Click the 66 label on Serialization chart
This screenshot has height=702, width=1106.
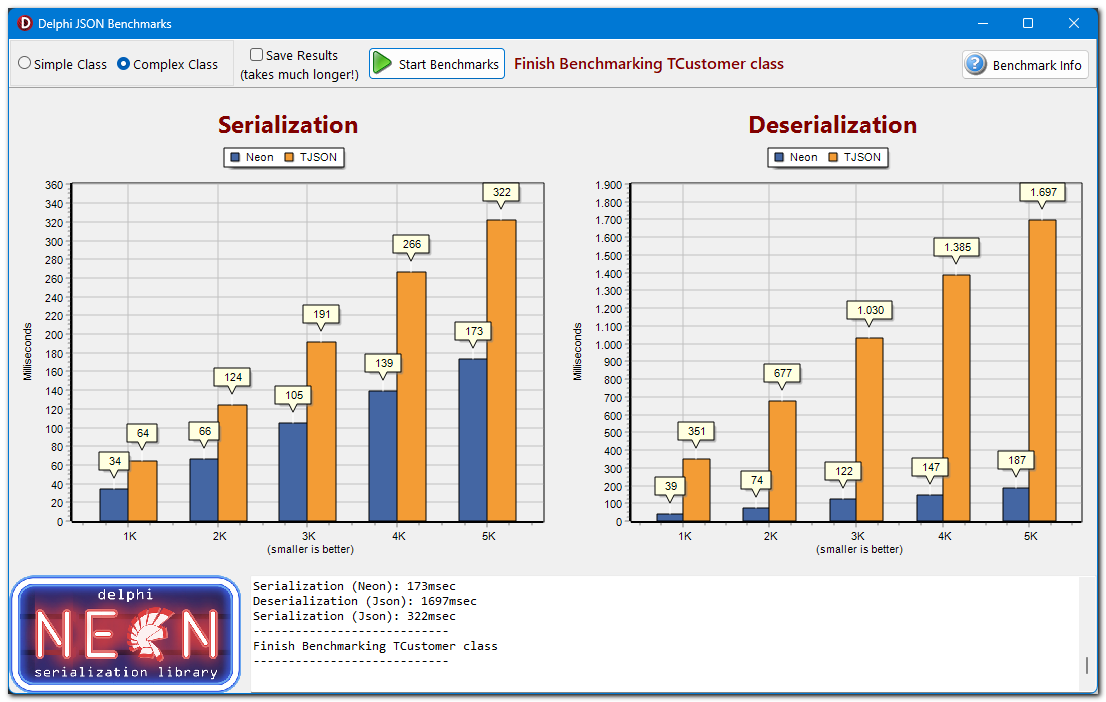[205, 431]
